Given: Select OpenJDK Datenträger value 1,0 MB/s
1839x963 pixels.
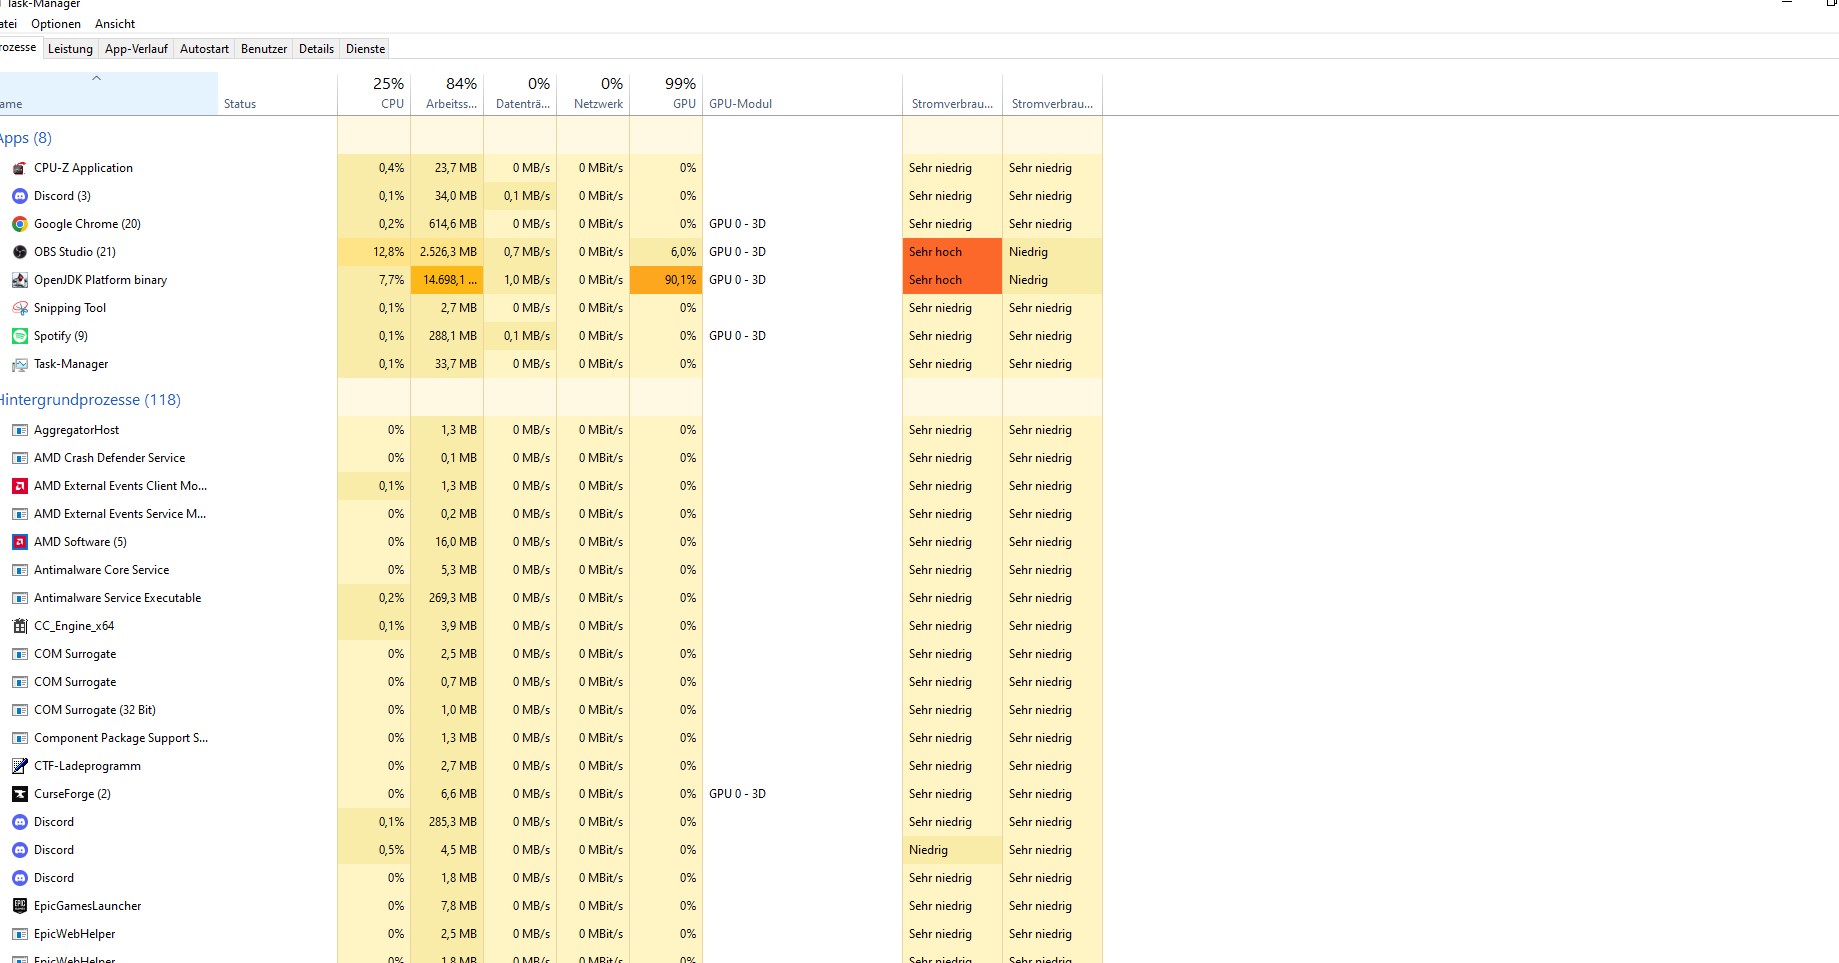Looking at the screenshot, I should [x=520, y=280].
